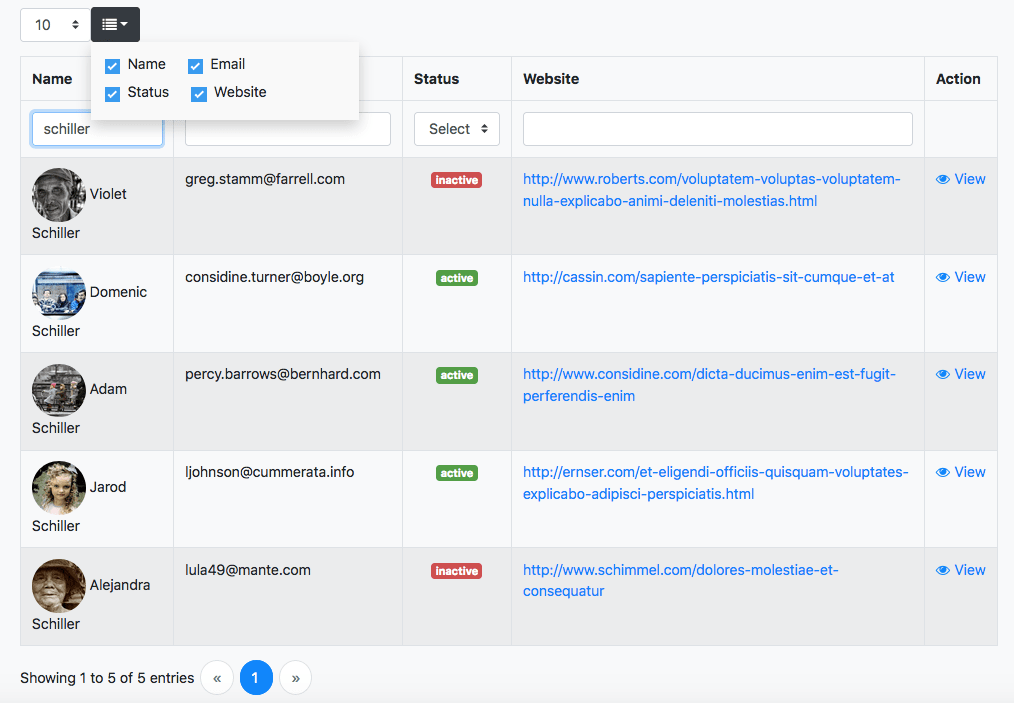The width and height of the screenshot is (1014, 703).
Task: Click the Website column header
Action: [551, 79]
